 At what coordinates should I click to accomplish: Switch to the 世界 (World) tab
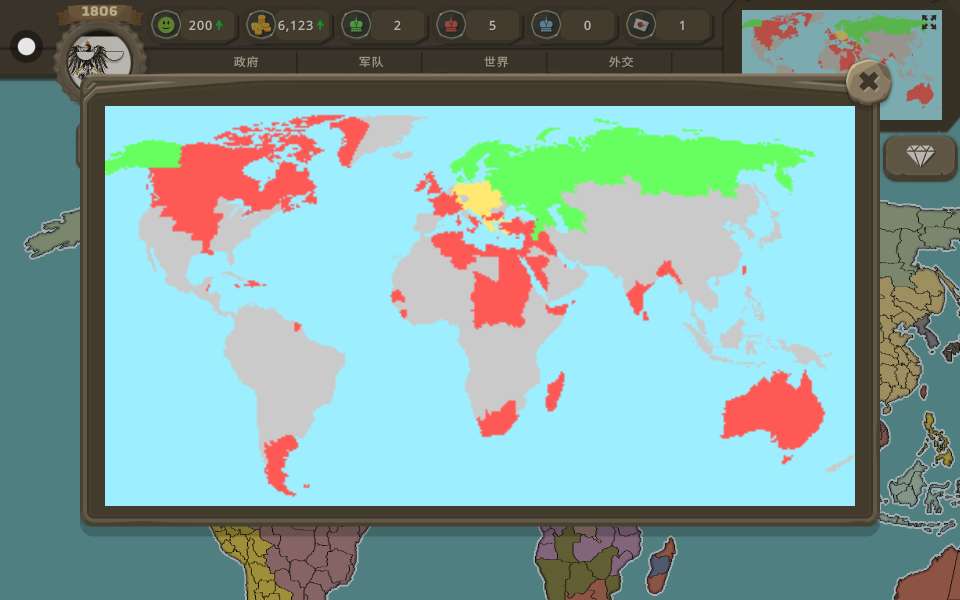[x=496, y=62]
